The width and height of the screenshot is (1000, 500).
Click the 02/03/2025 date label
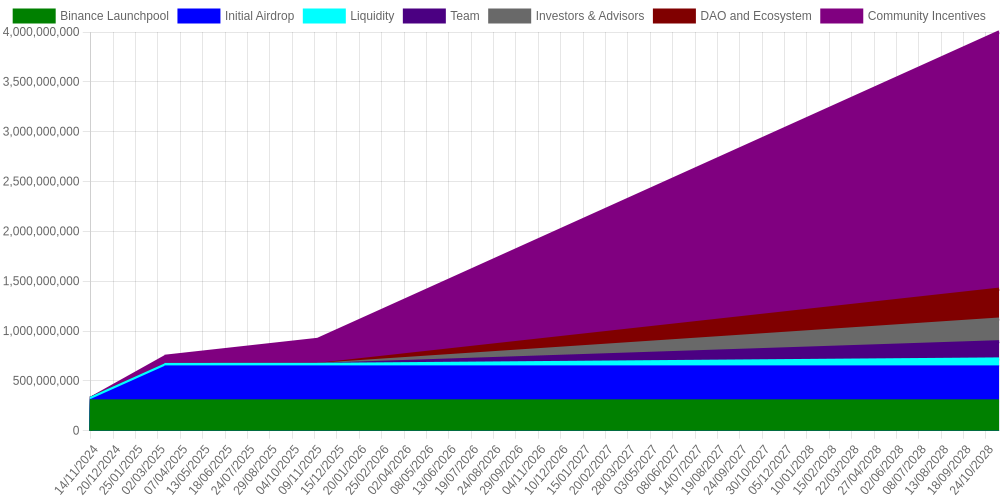(142, 469)
